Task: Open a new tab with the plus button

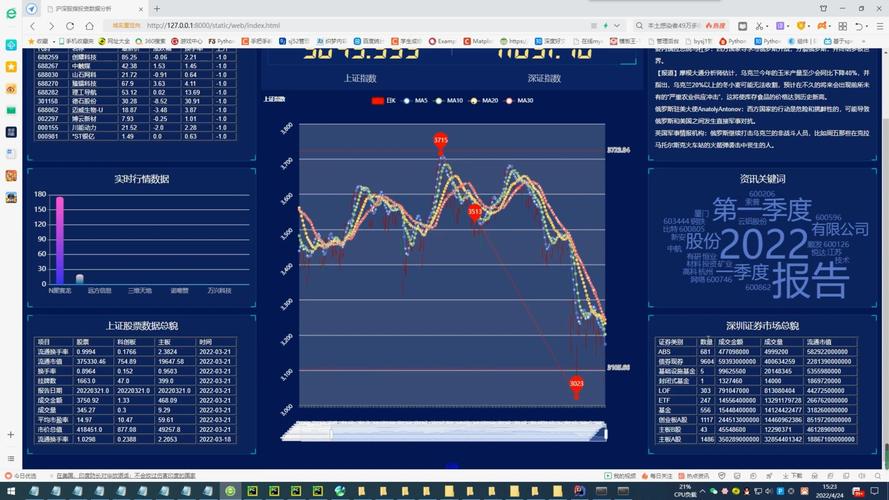Action: [x=157, y=9]
